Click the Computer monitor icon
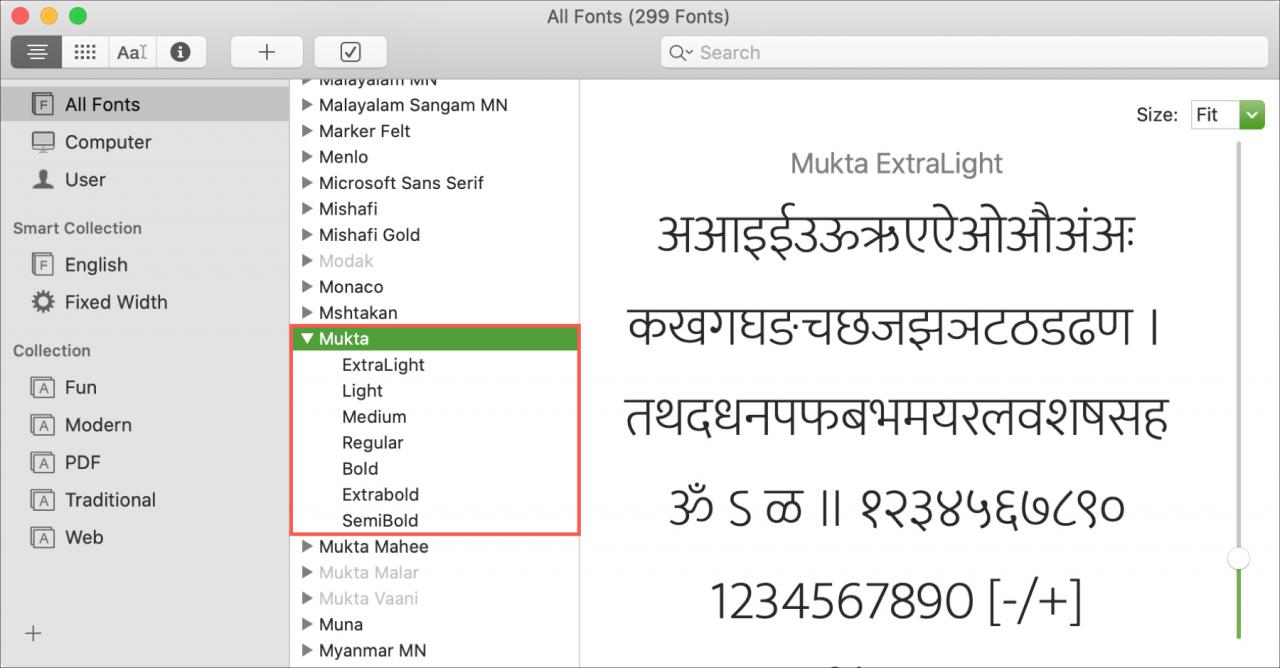The image size is (1280, 668). [x=43, y=142]
